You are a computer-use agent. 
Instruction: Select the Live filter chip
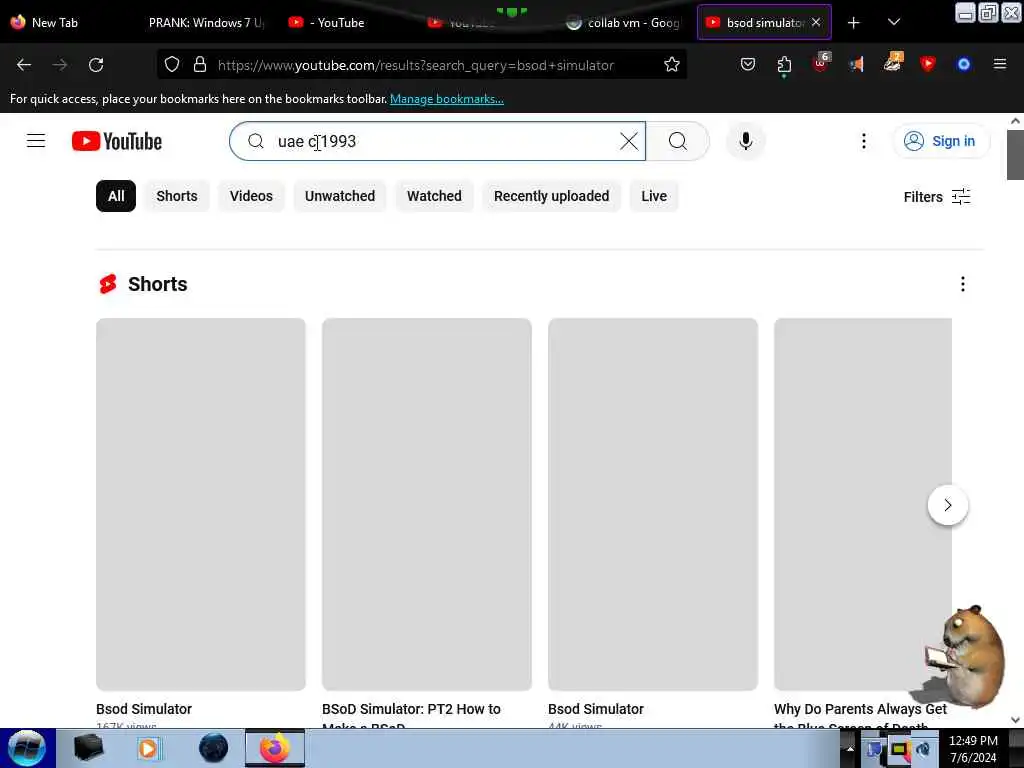[x=654, y=196]
